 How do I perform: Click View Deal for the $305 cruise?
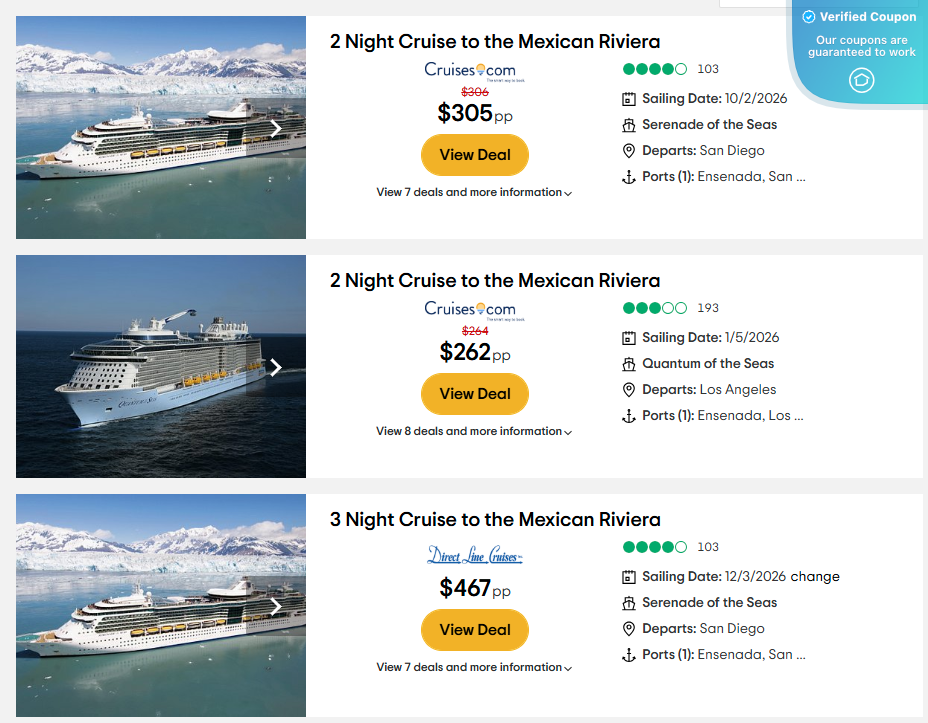(475, 155)
